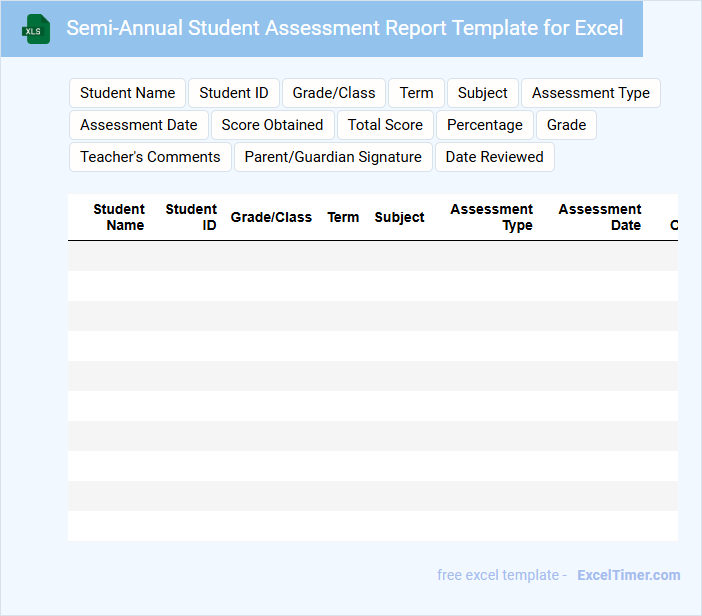
Task: Click the Grade/Class tag button
Action: (334, 93)
